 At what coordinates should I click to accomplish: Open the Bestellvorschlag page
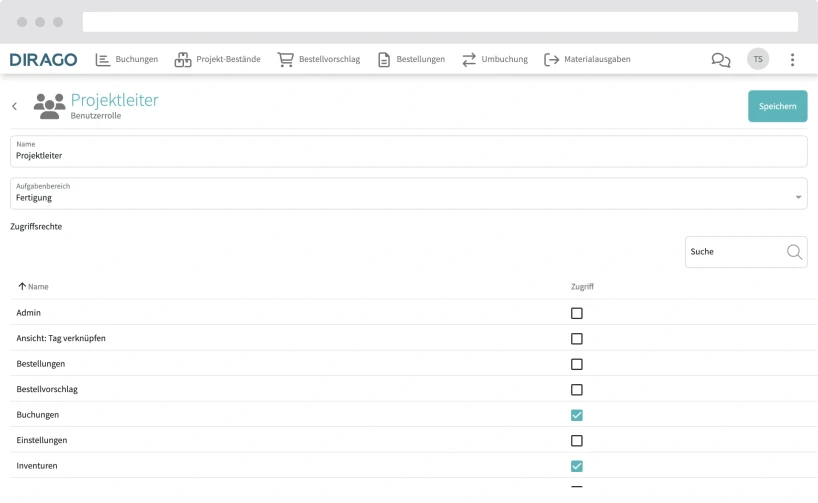[x=318, y=60]
